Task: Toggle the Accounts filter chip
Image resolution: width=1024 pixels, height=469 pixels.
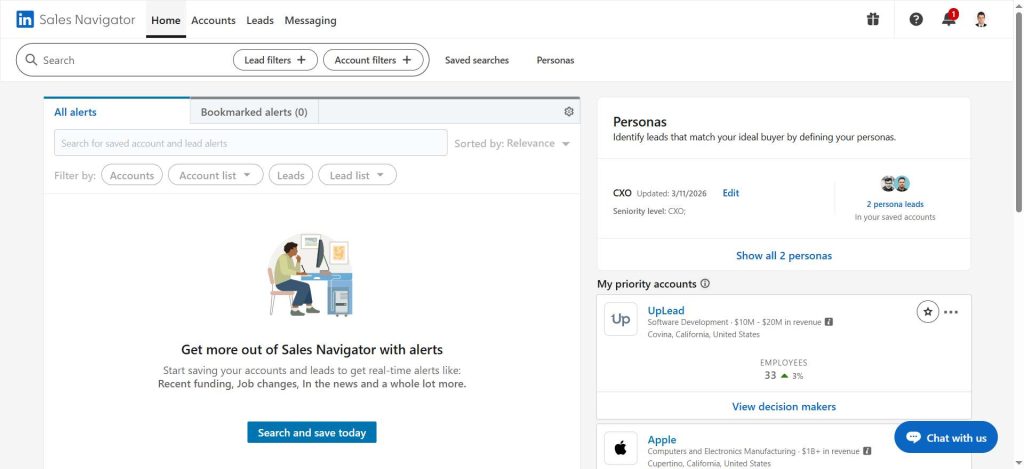Action: [x=132, y=175]
